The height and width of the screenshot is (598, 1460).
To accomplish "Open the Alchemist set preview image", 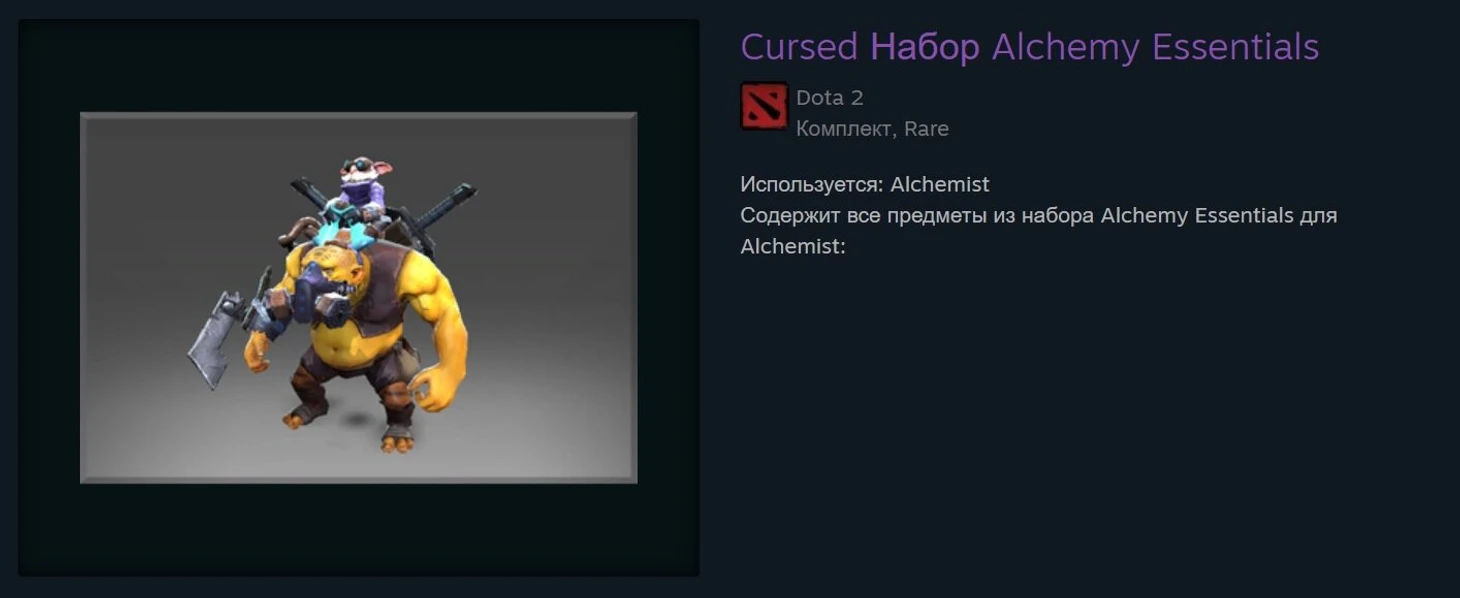I will pyautogui.click(x=358, y=298).
